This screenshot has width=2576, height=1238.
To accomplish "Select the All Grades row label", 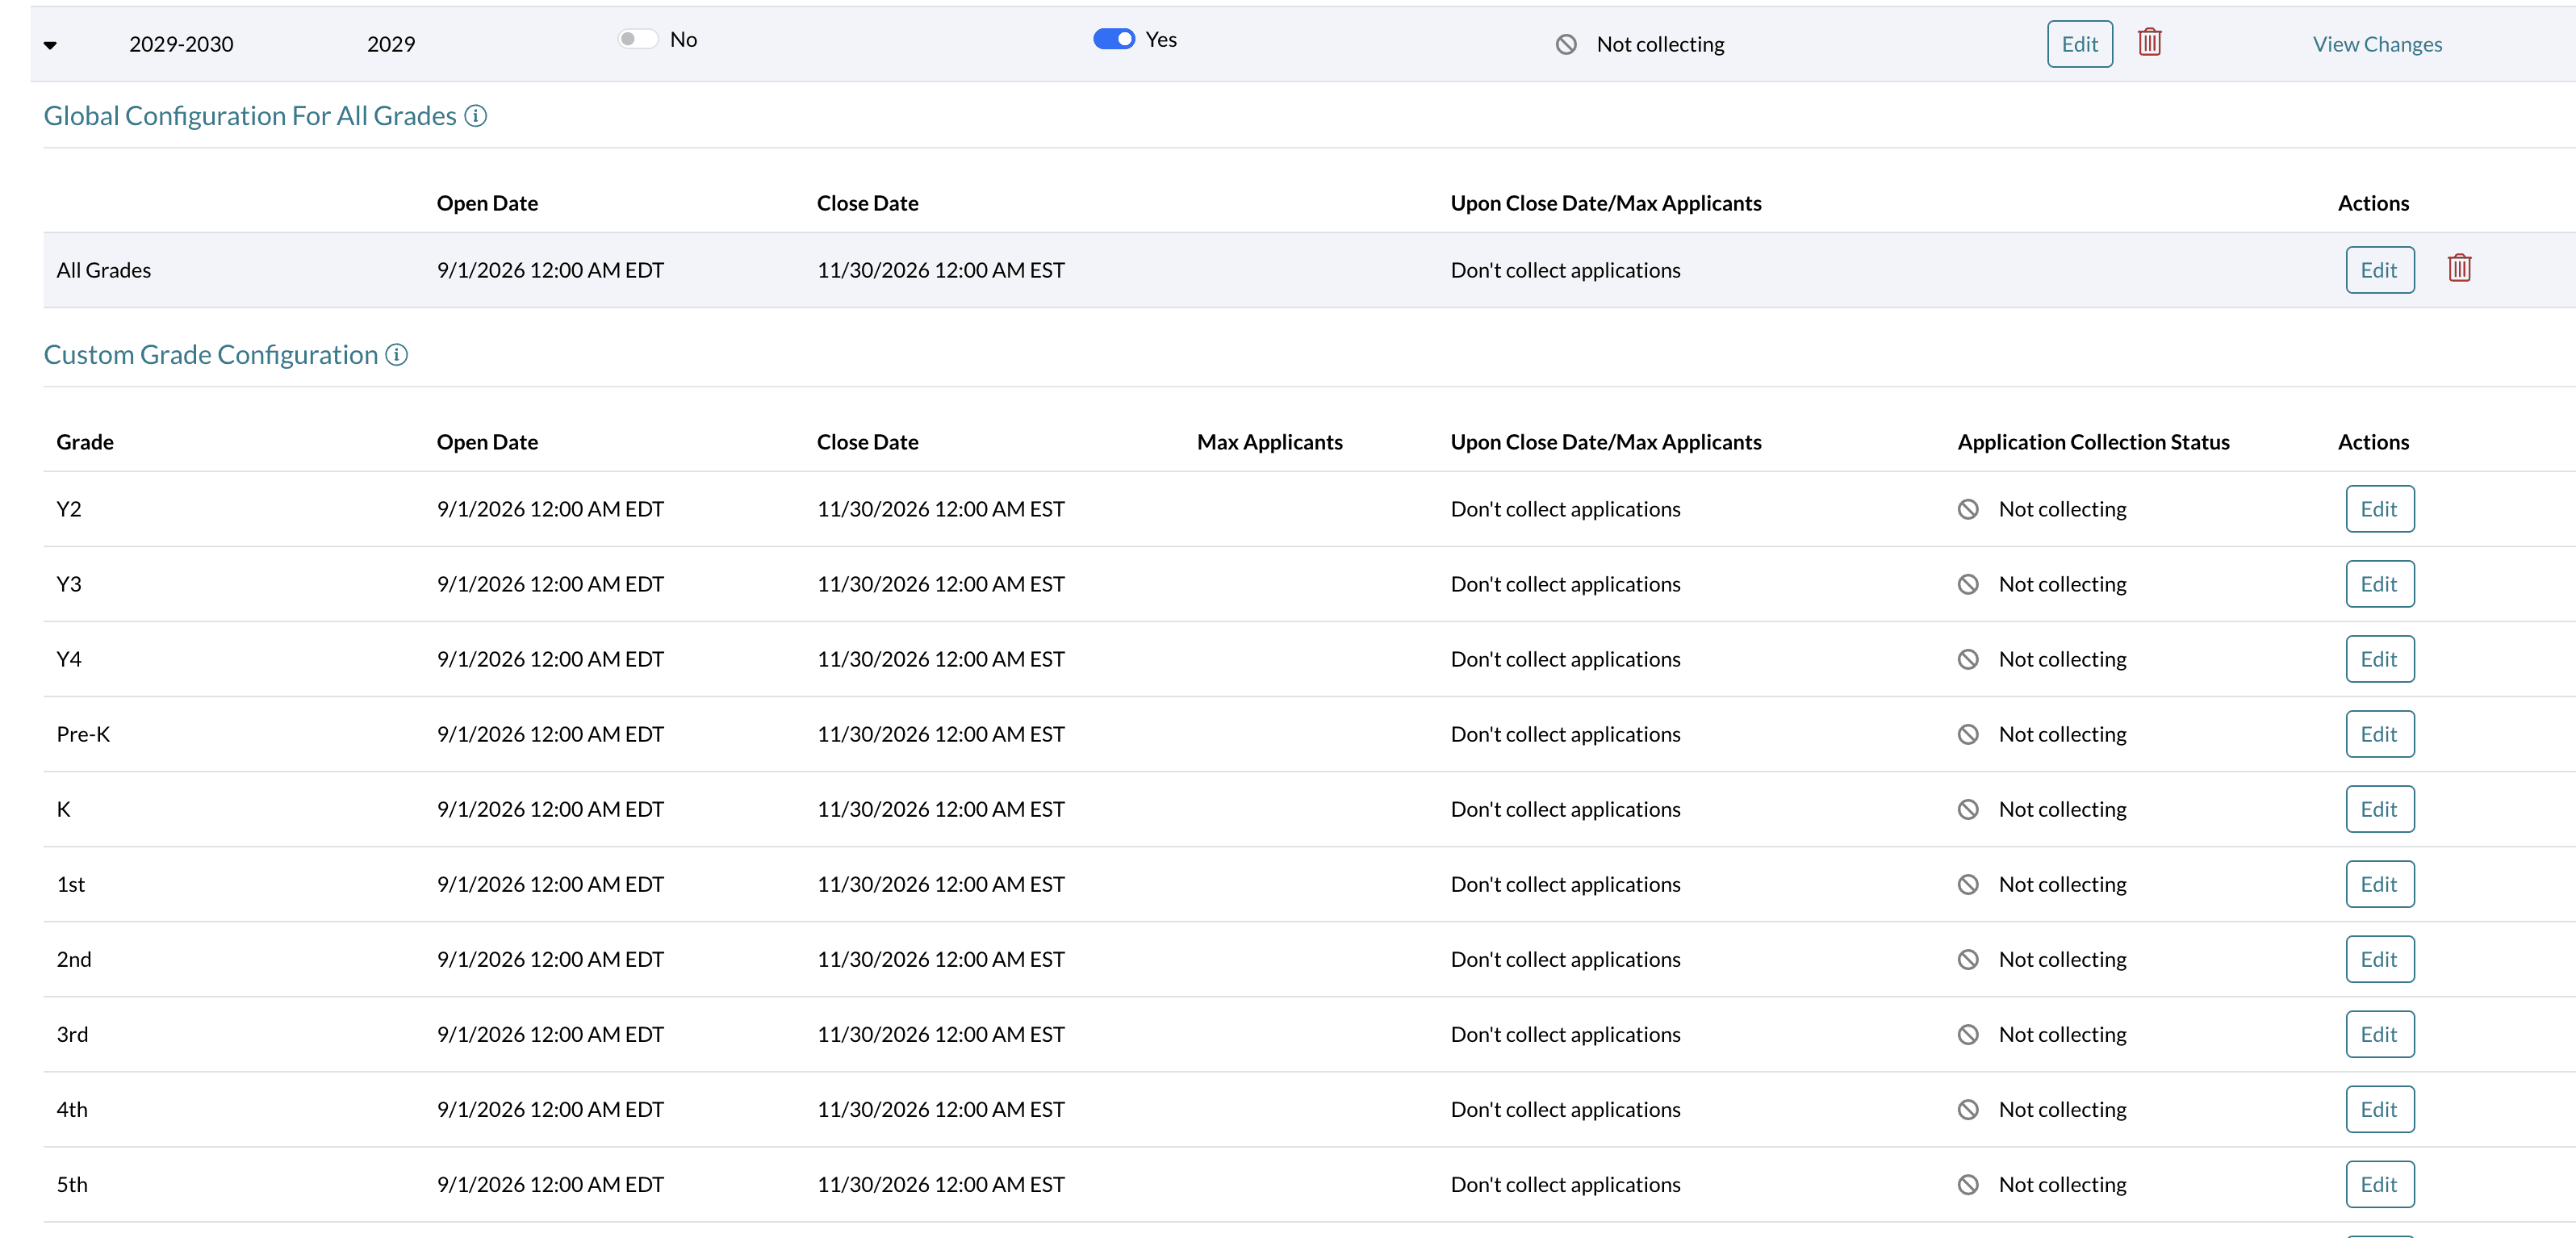I will [104, 270].
